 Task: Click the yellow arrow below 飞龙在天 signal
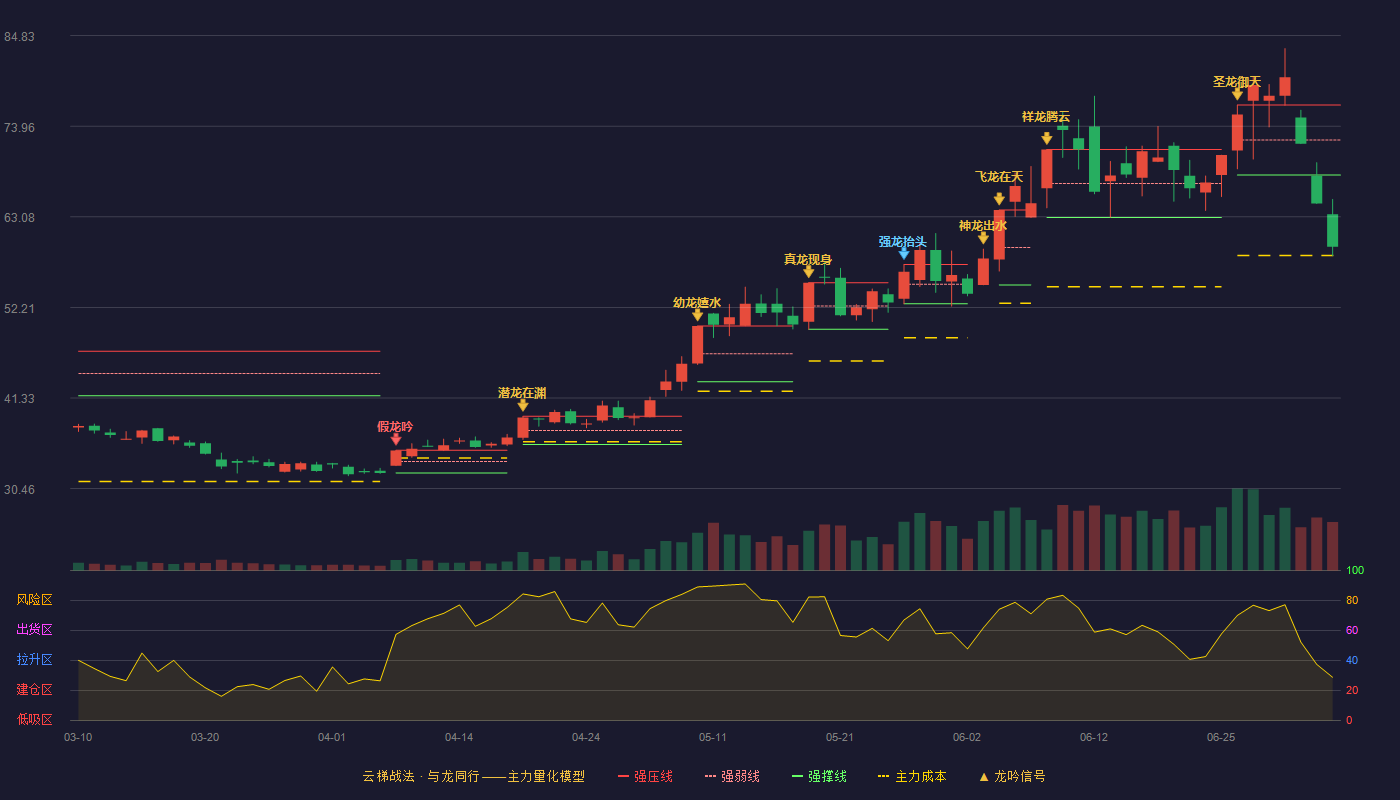click(x=999, y=199)
